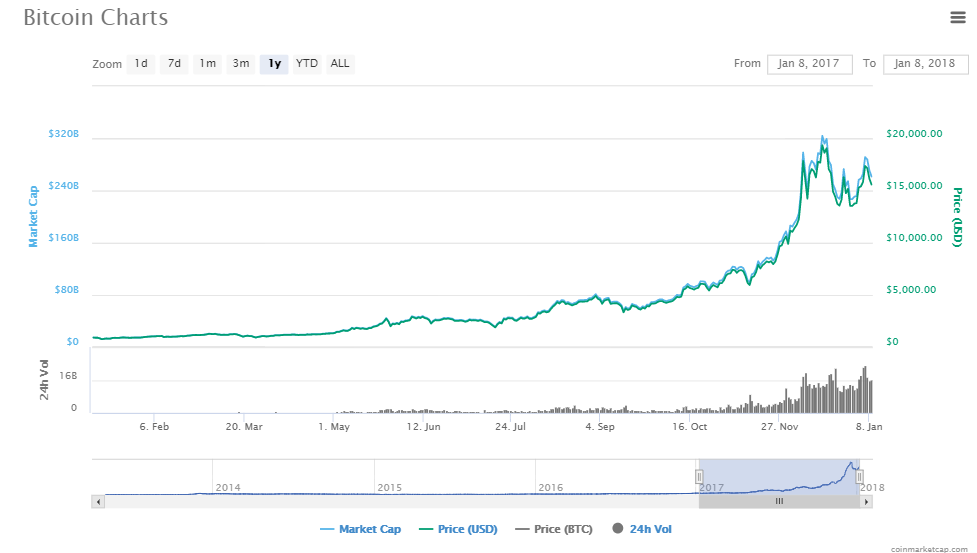The image size is (977, 553).
Task: Open the chart hamburger menu
Action: tap(958, 17)
